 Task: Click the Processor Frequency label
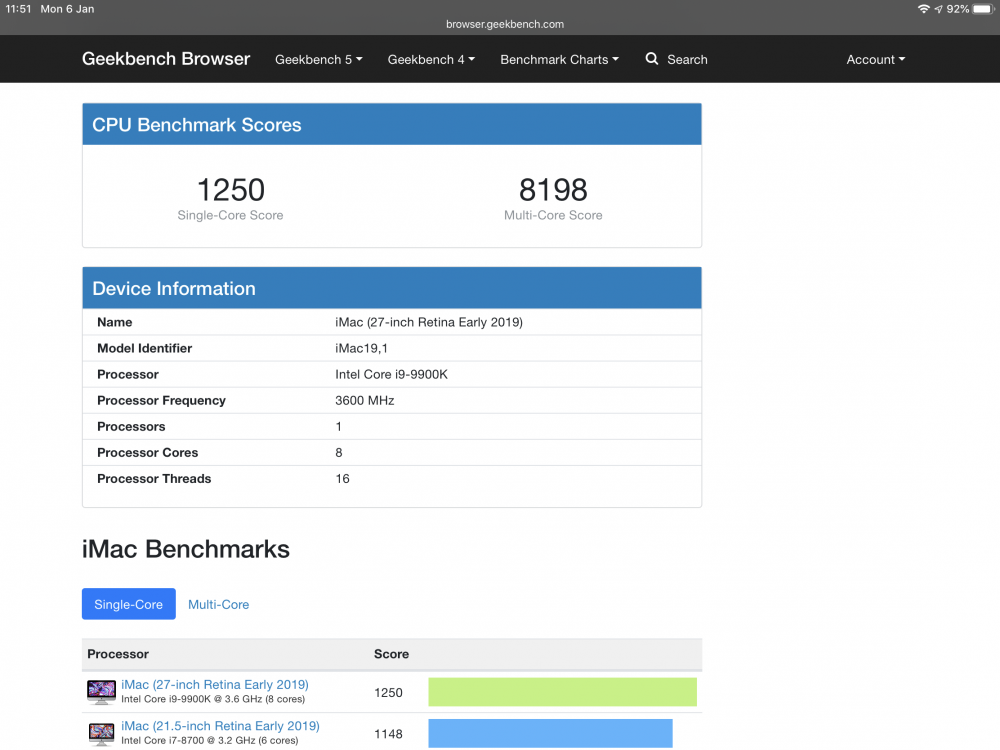click(x=161, y=401)
